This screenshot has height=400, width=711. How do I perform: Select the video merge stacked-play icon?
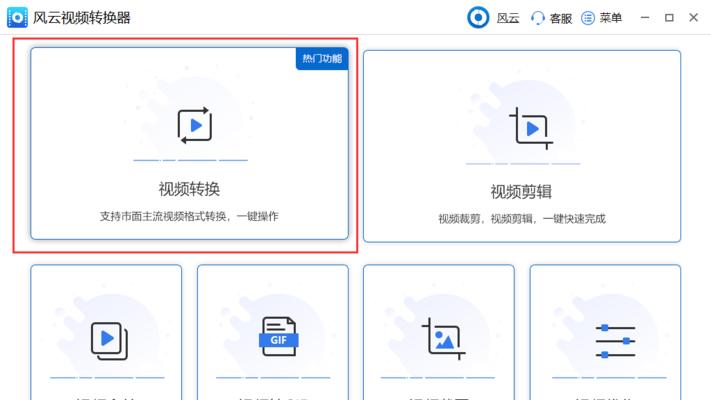[x=109, y=341]
